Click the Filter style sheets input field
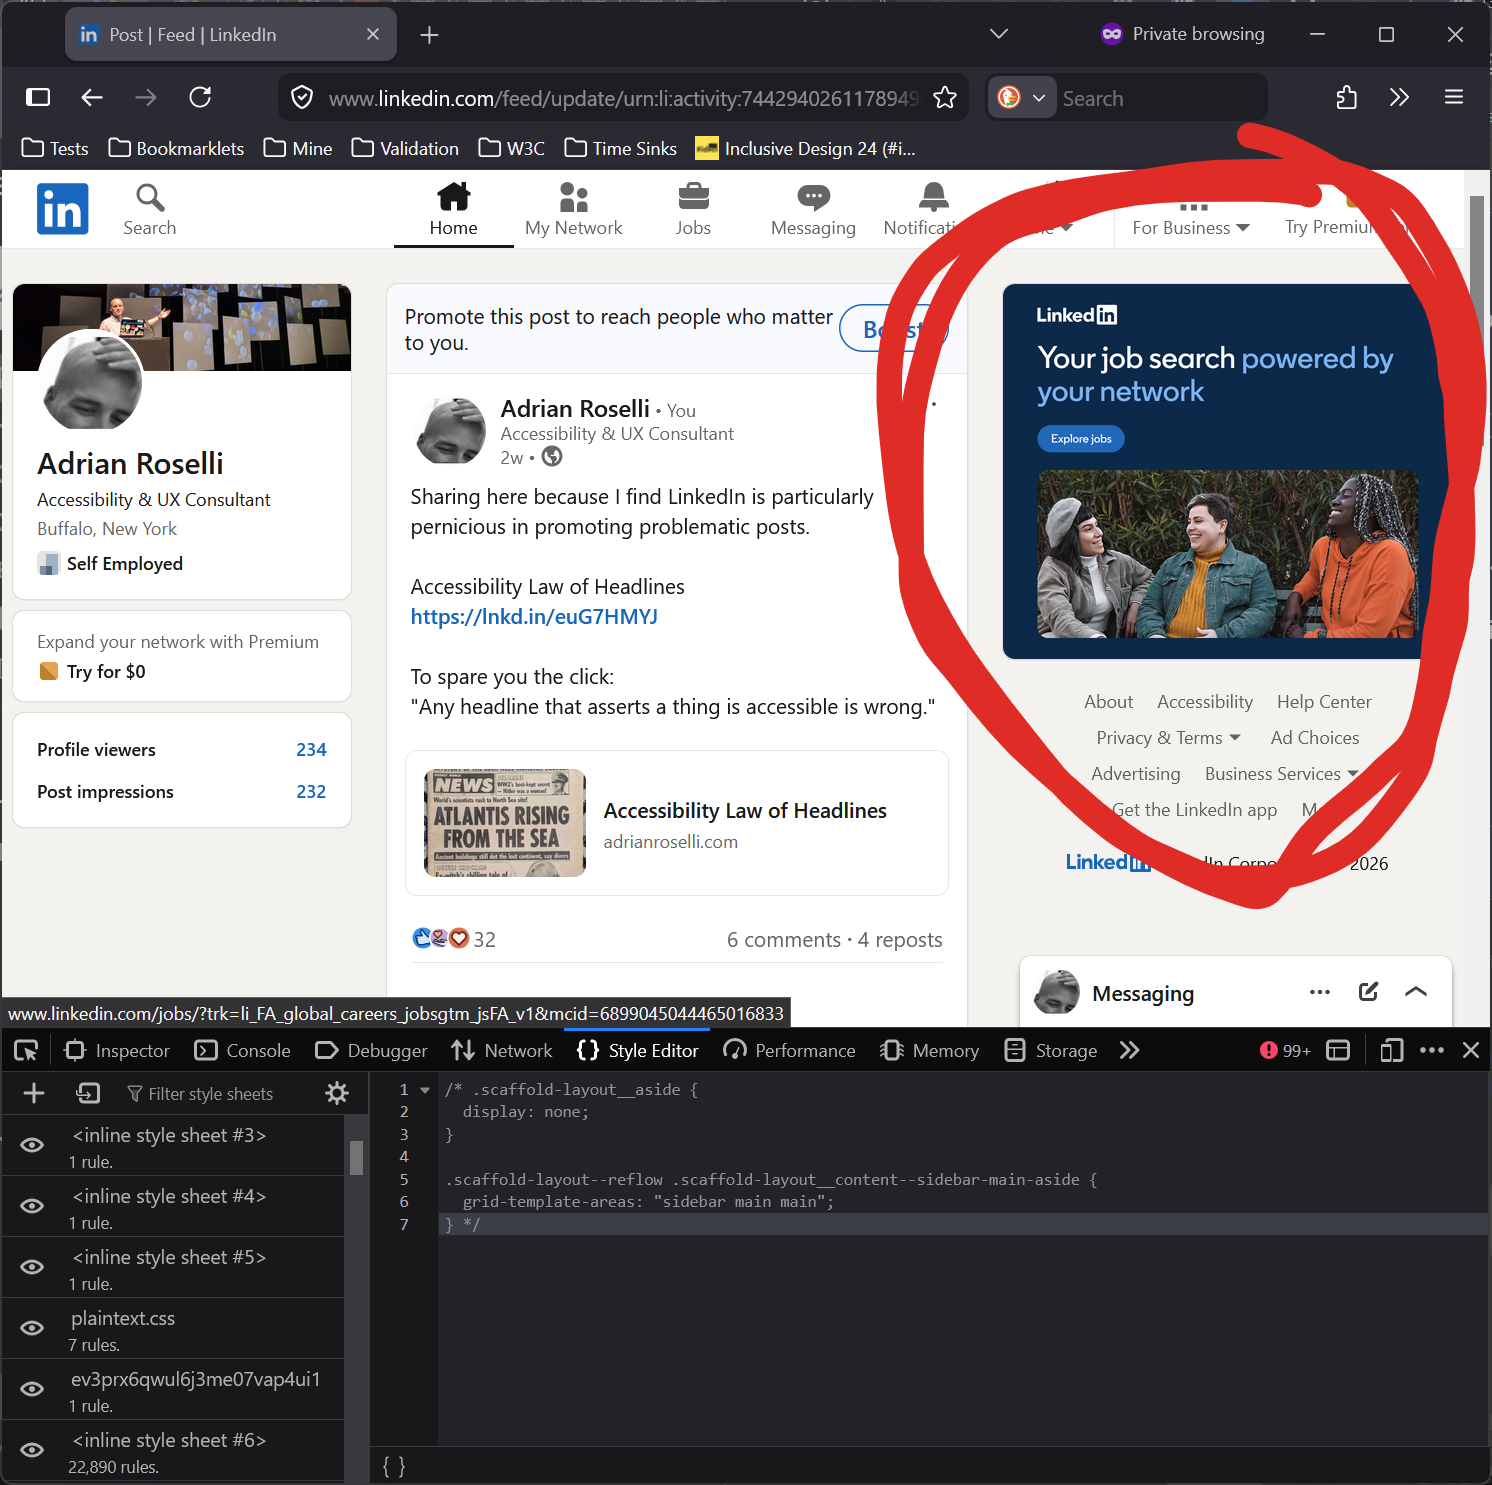Image resolution: width=1492 pixels, height=1485 pixels. tap(210, 1094)
